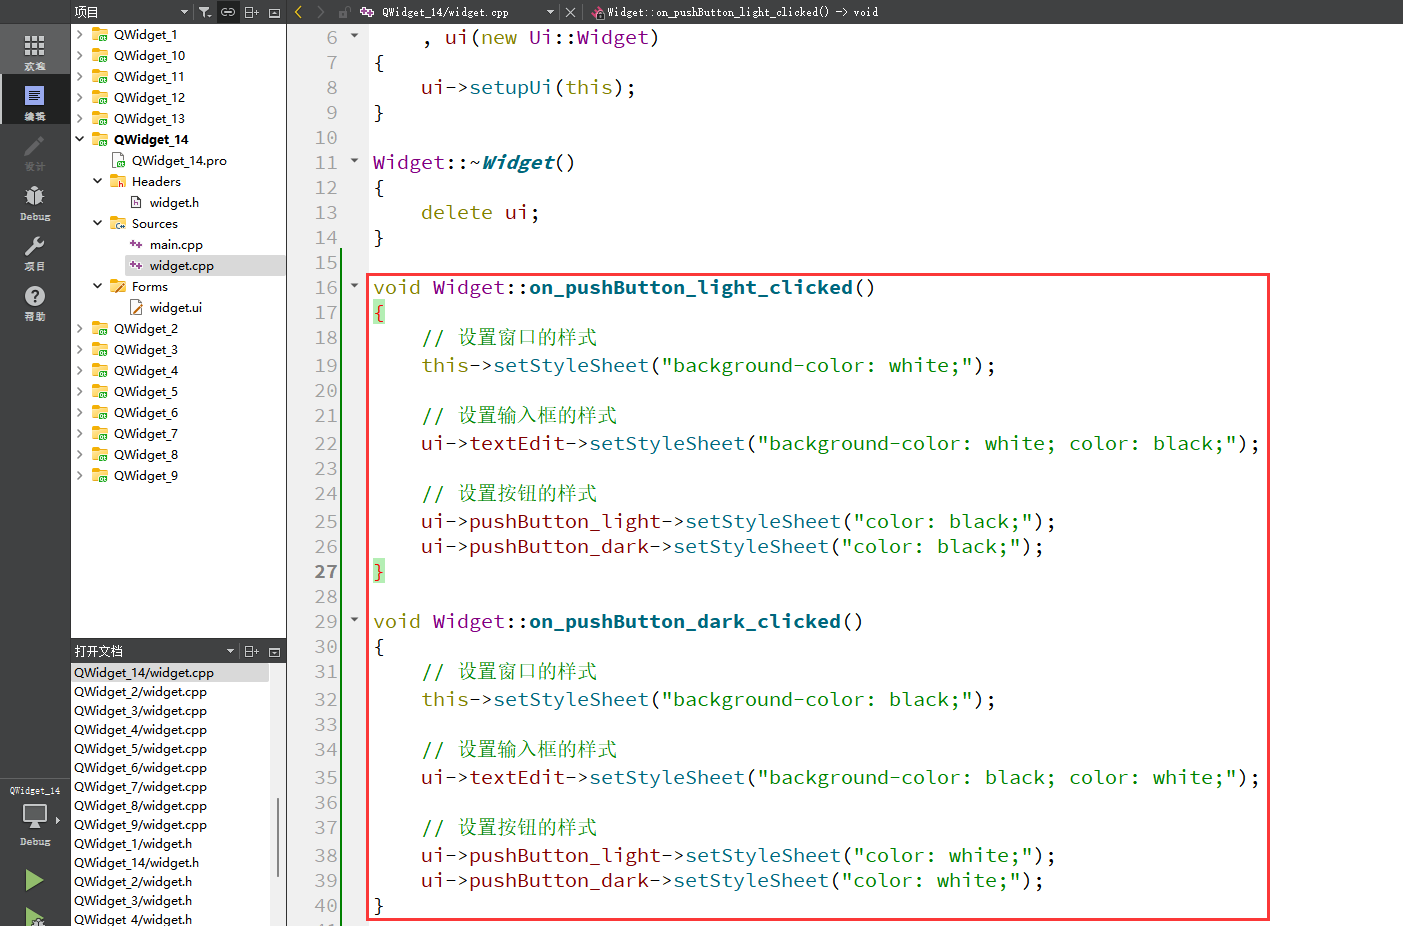Select the QWidget_12 project node
The image size is (1403, 926).
click(149, 97)
